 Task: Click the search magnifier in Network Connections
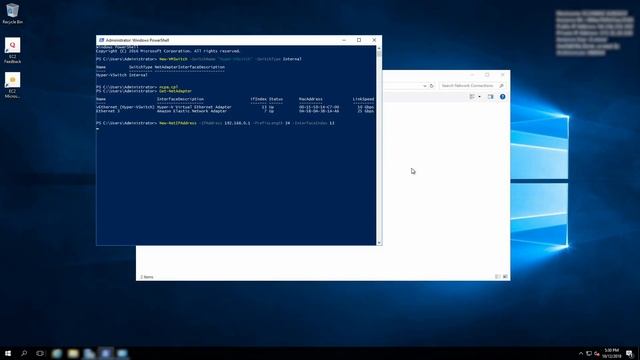[x=501, y=86]
